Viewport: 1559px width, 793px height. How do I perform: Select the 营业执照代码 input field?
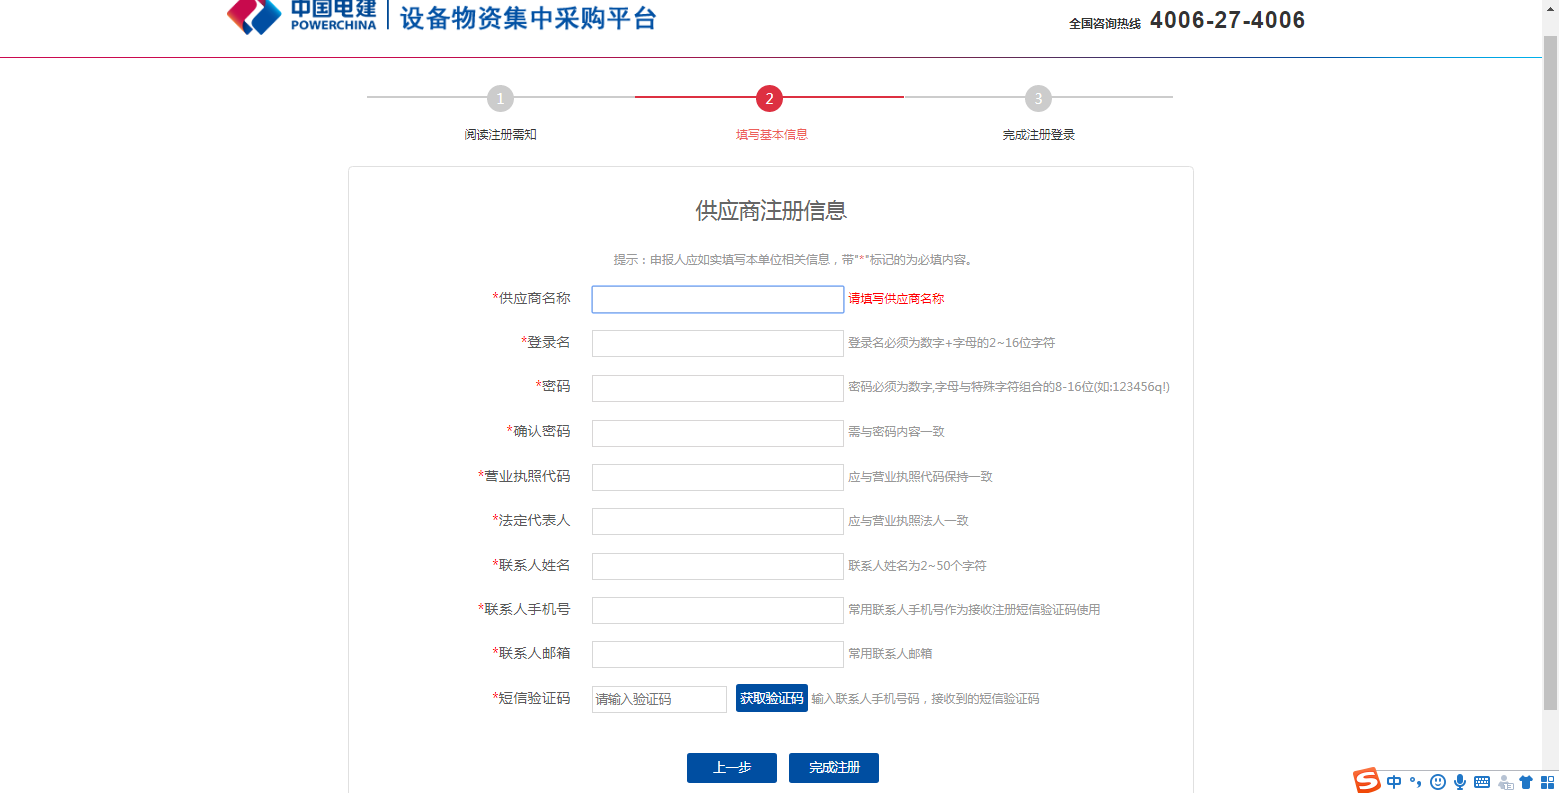(718, 477)
